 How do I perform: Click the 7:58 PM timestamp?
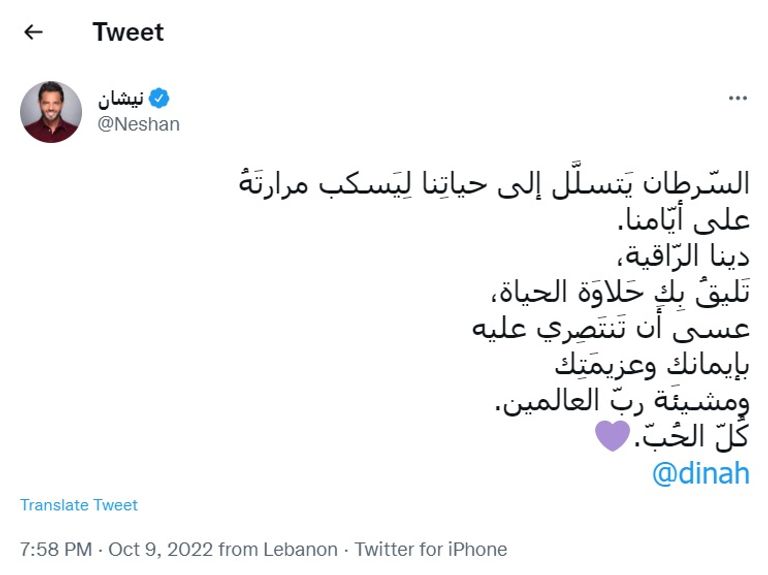(56, 549)
